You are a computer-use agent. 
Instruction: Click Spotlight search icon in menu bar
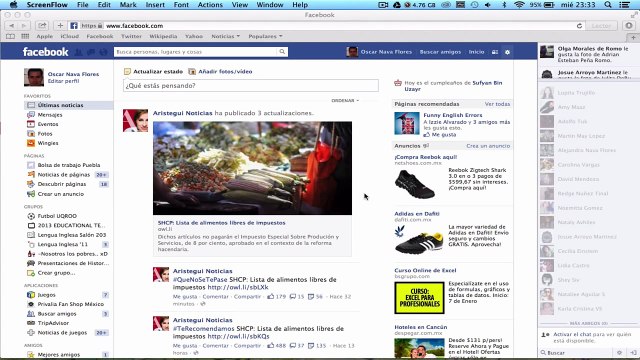pos(608,5)
